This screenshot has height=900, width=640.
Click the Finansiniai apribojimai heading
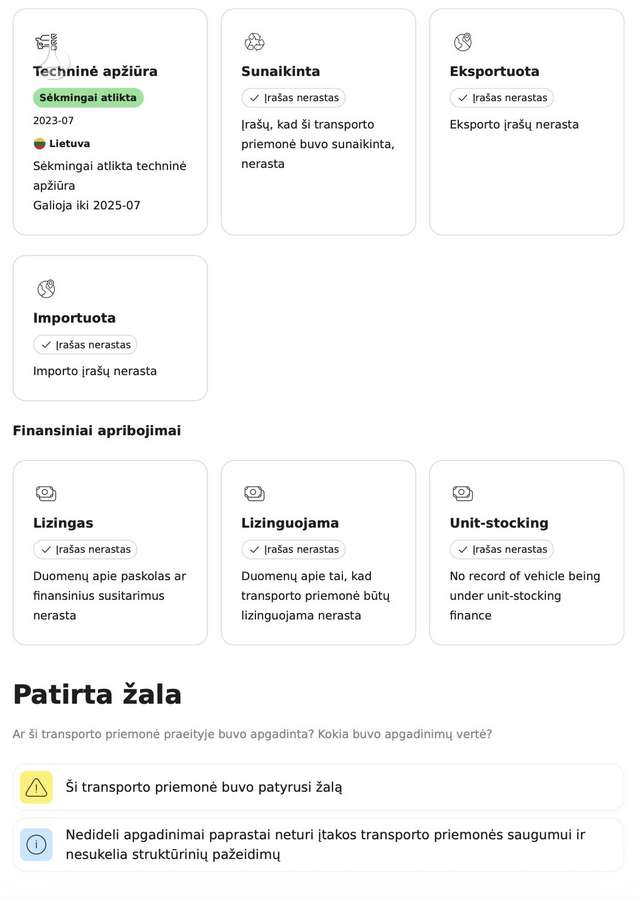(96, 430)
